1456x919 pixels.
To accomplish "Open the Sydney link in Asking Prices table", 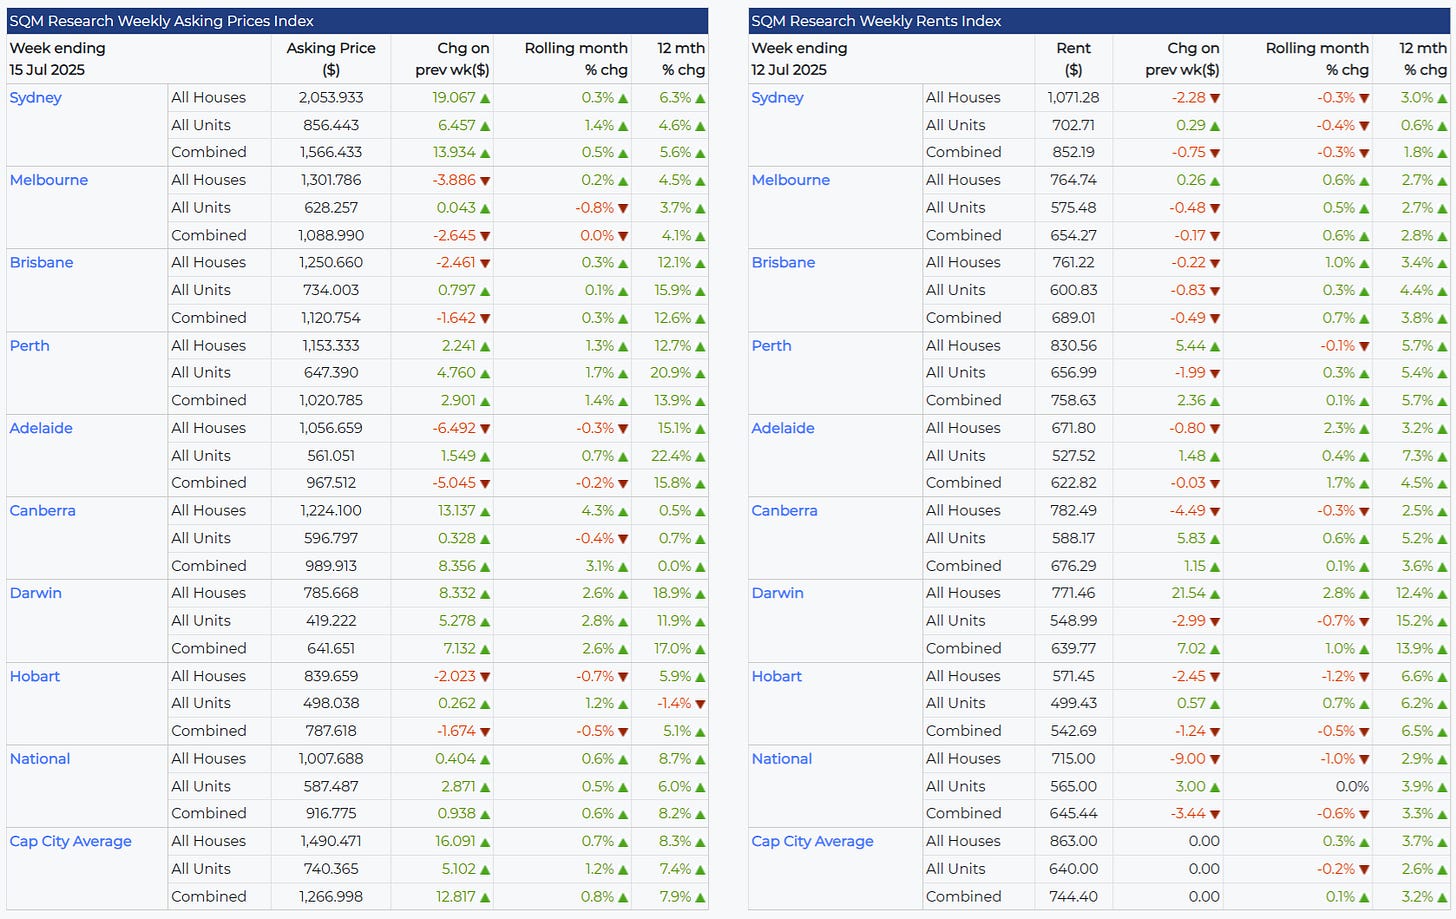I will (35, 97).
